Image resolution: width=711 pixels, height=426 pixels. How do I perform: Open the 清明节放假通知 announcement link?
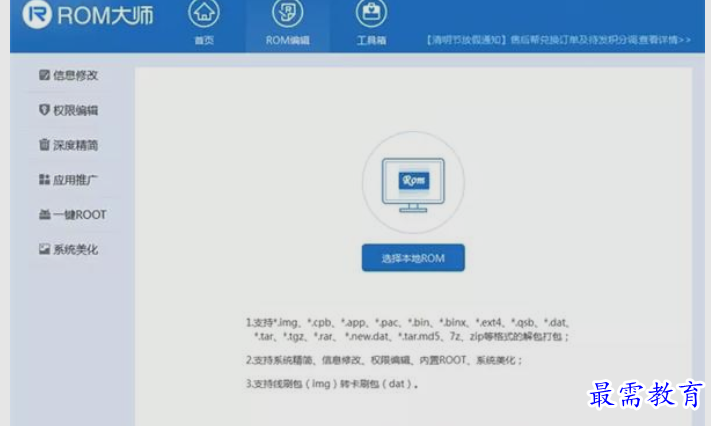tap(557, 40)
